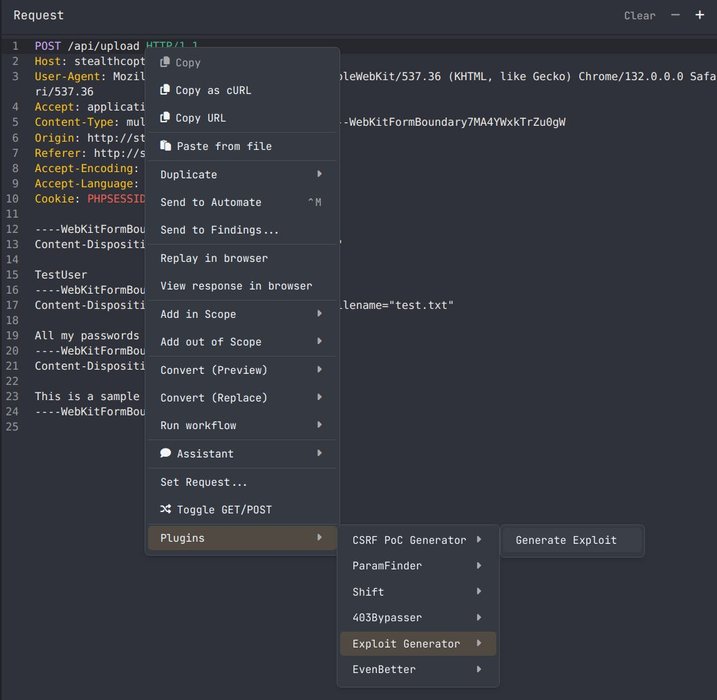Click the copy icon beside Copy URL

click(166, 118)
